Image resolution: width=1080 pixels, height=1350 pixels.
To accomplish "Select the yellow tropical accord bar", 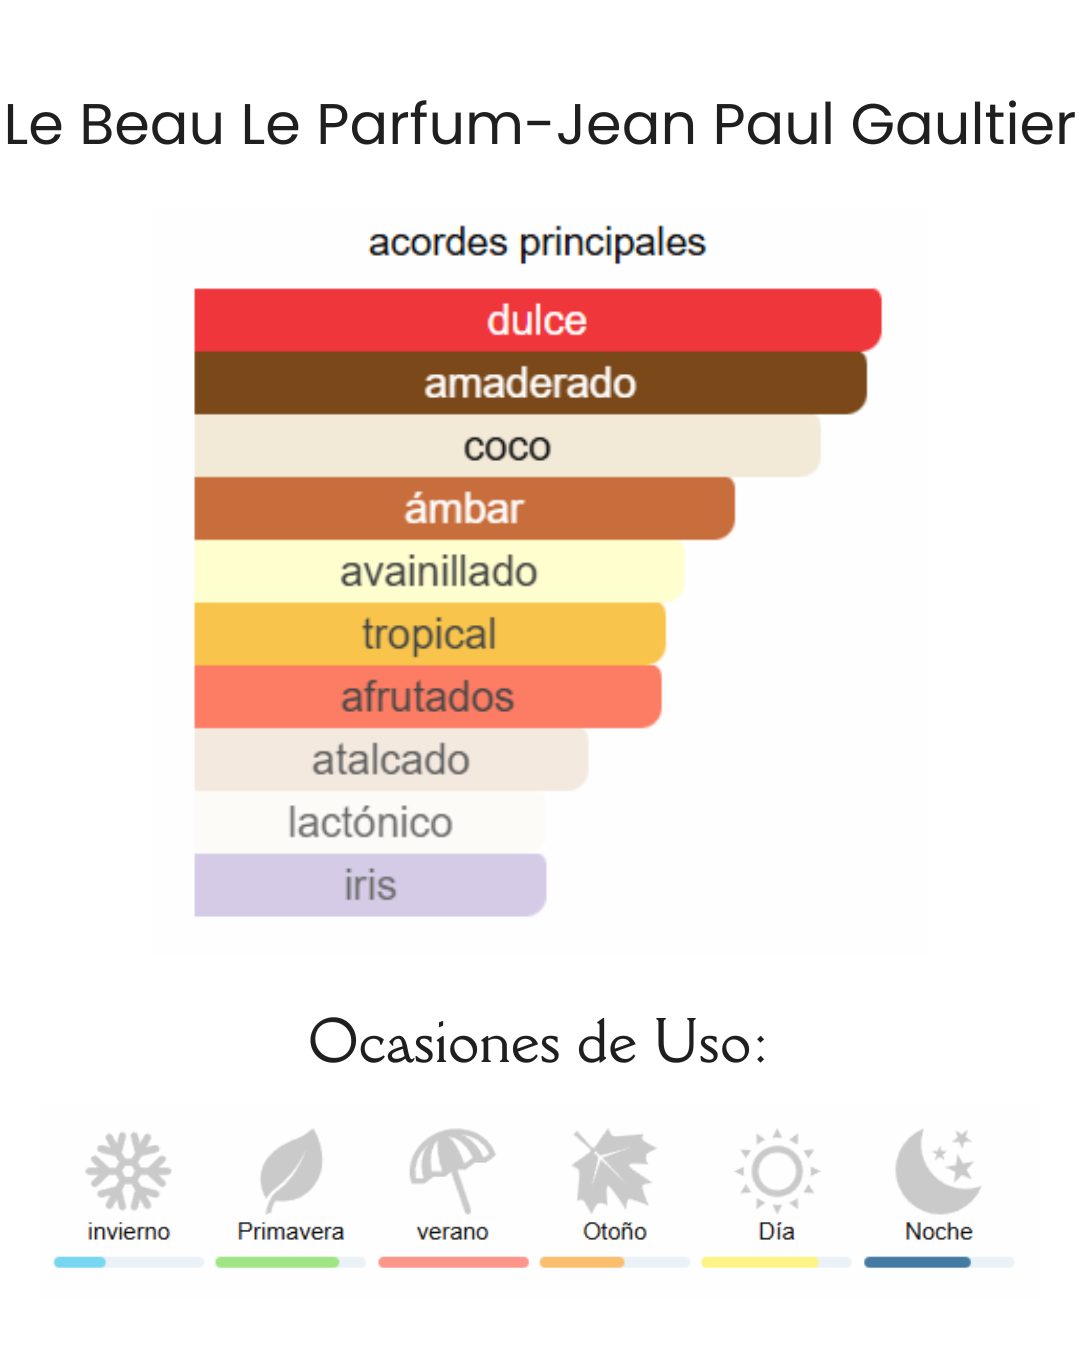I will point(430,634).
